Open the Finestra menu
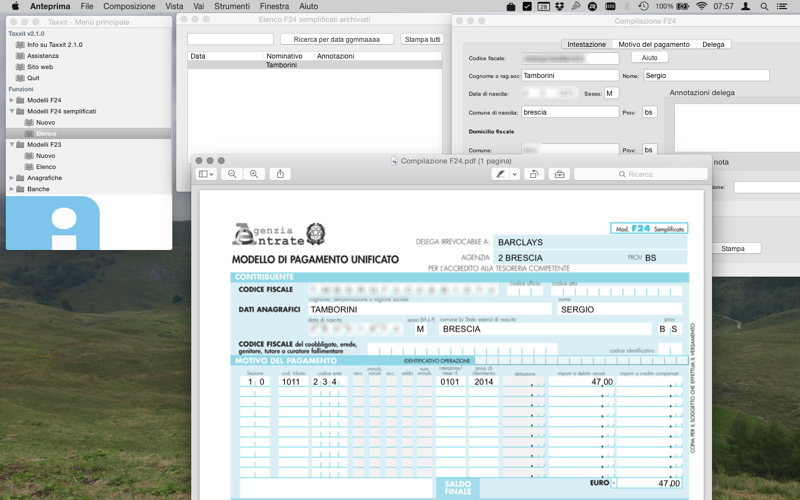Viewport: 800px width, 500px height. click(274, 6)
